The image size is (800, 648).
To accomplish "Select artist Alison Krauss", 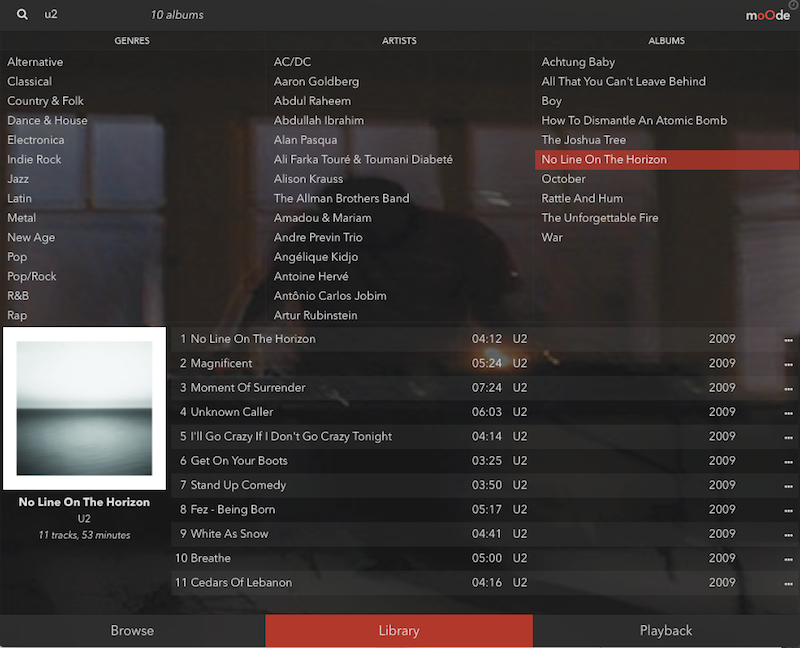I will [309, 179].
